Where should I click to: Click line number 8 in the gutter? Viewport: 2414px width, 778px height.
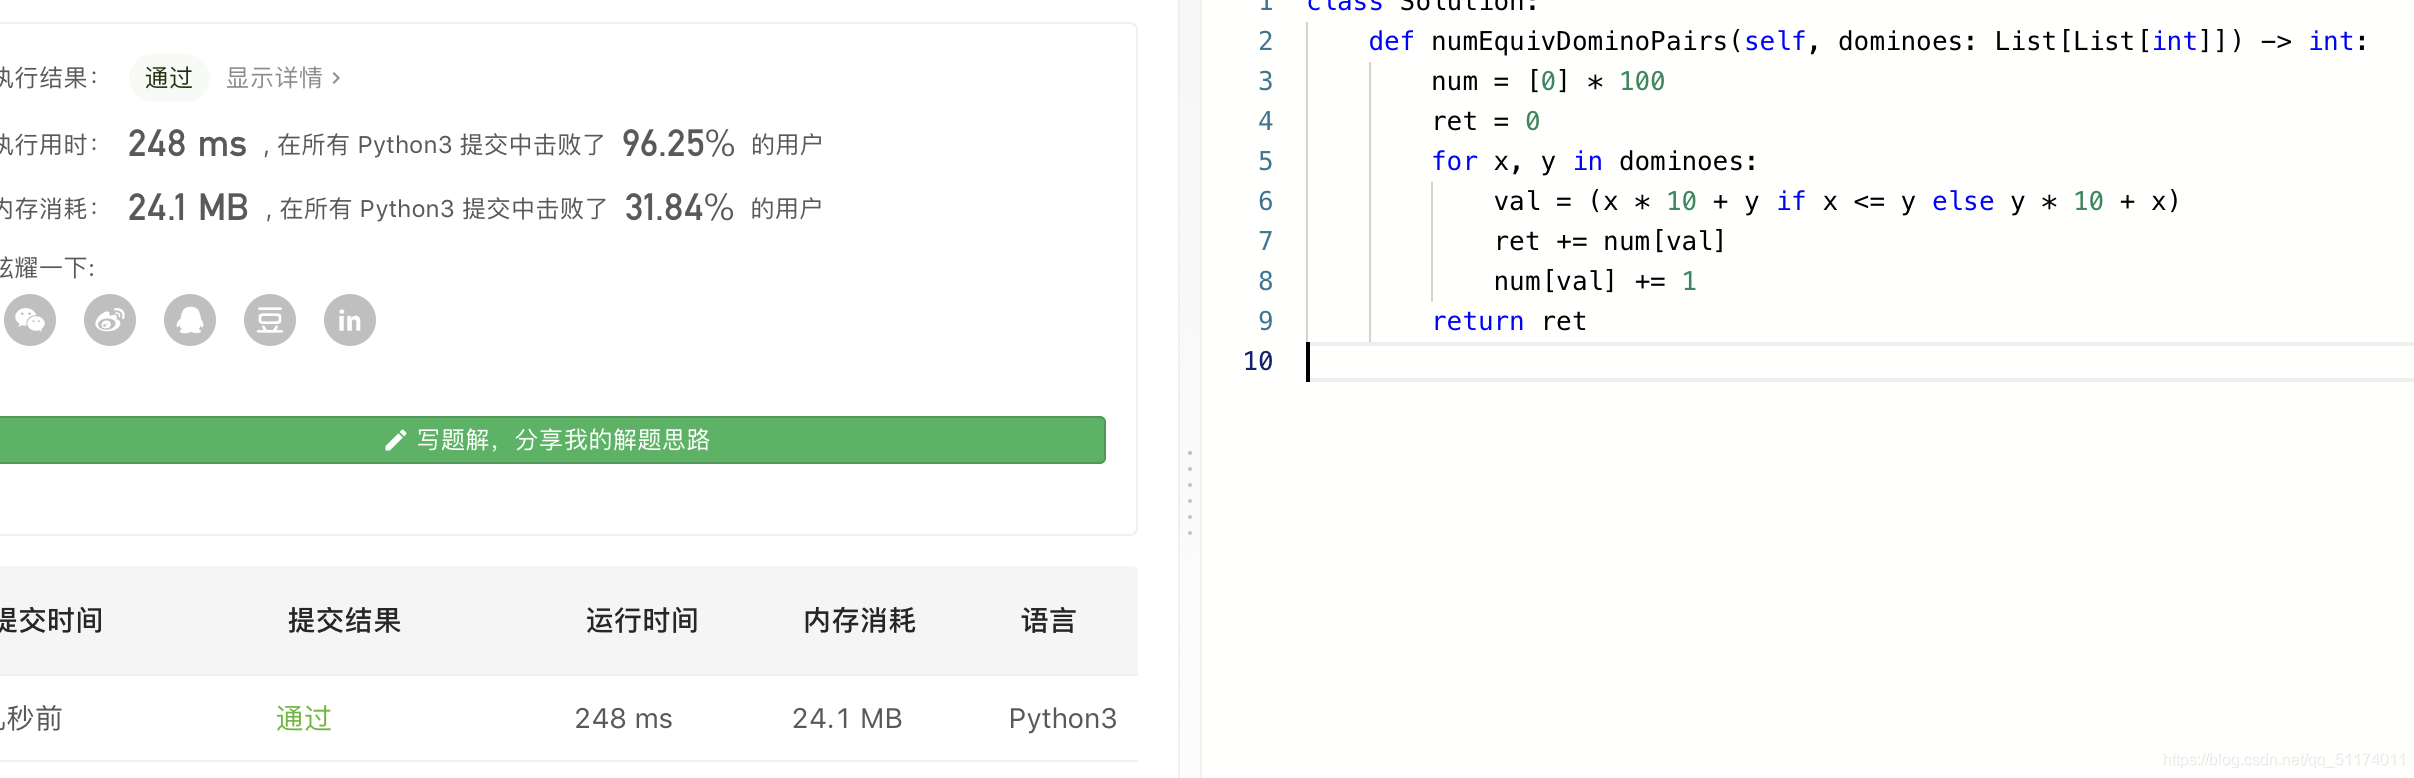[1265, 281]
